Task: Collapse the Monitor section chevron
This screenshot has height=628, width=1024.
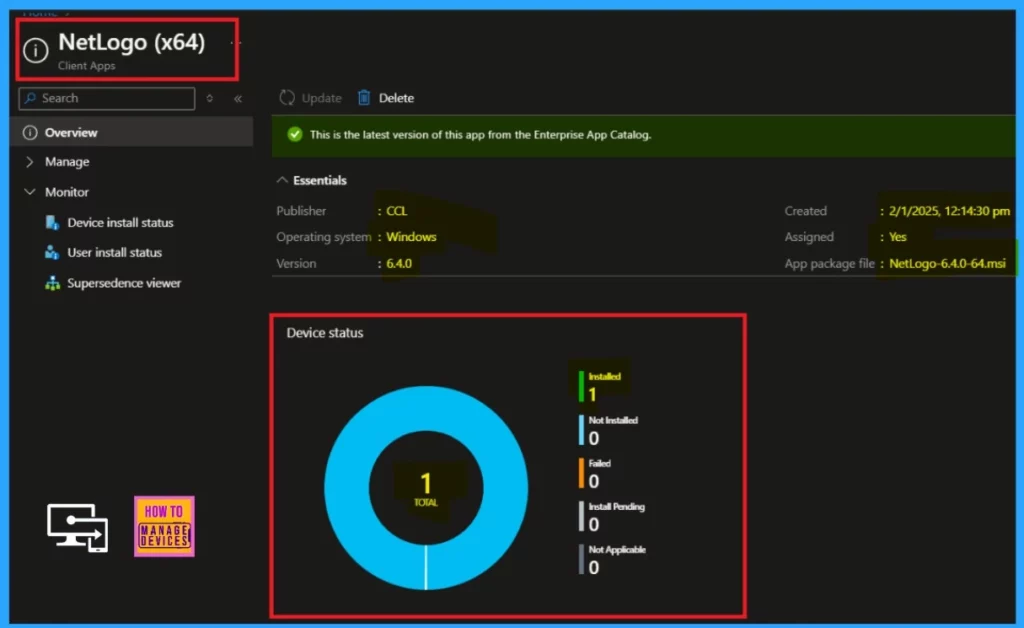Action: (29, 192)
